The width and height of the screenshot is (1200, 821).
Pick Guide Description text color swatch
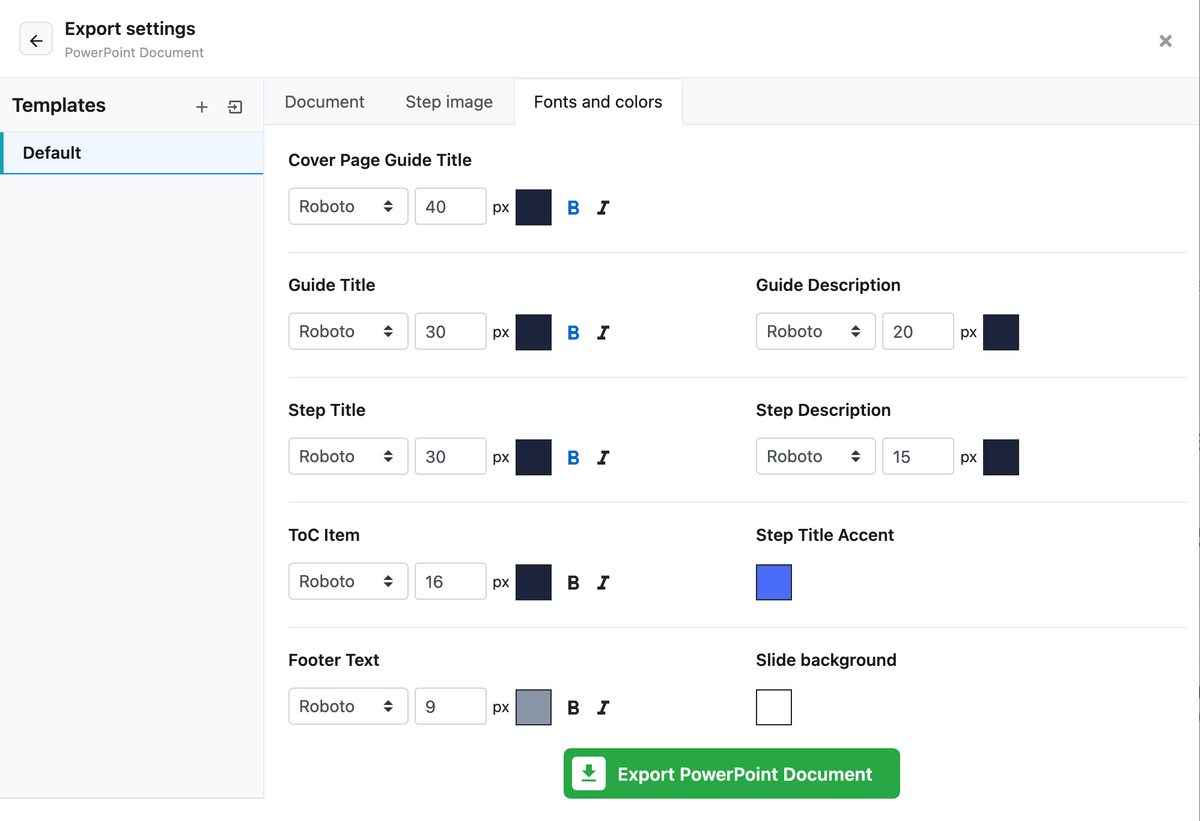tap(1001, 332)
